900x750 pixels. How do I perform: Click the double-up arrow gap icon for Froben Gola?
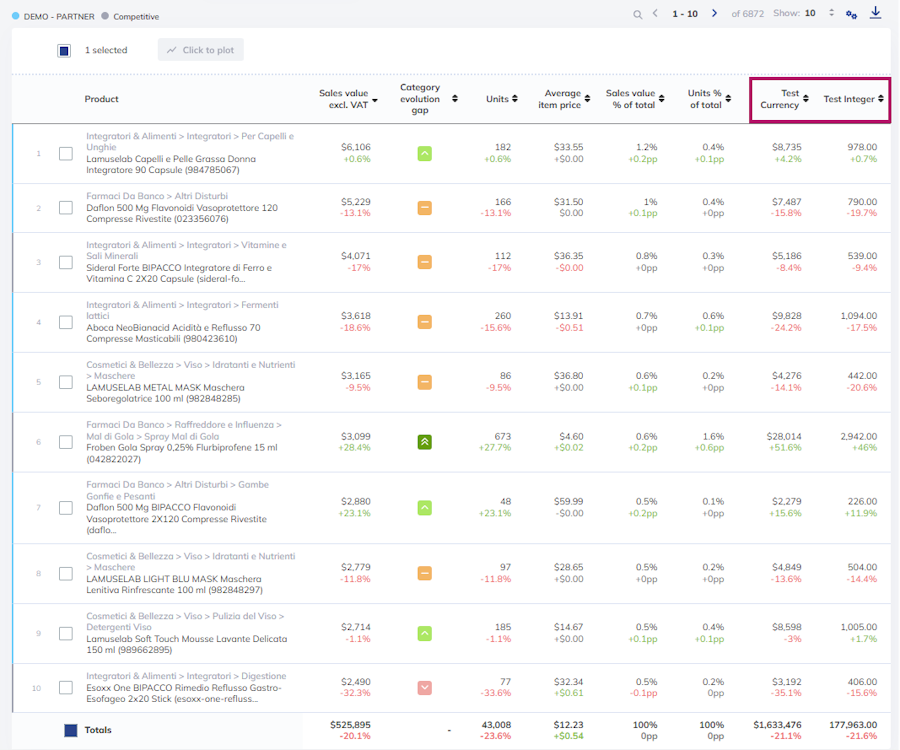424,442
